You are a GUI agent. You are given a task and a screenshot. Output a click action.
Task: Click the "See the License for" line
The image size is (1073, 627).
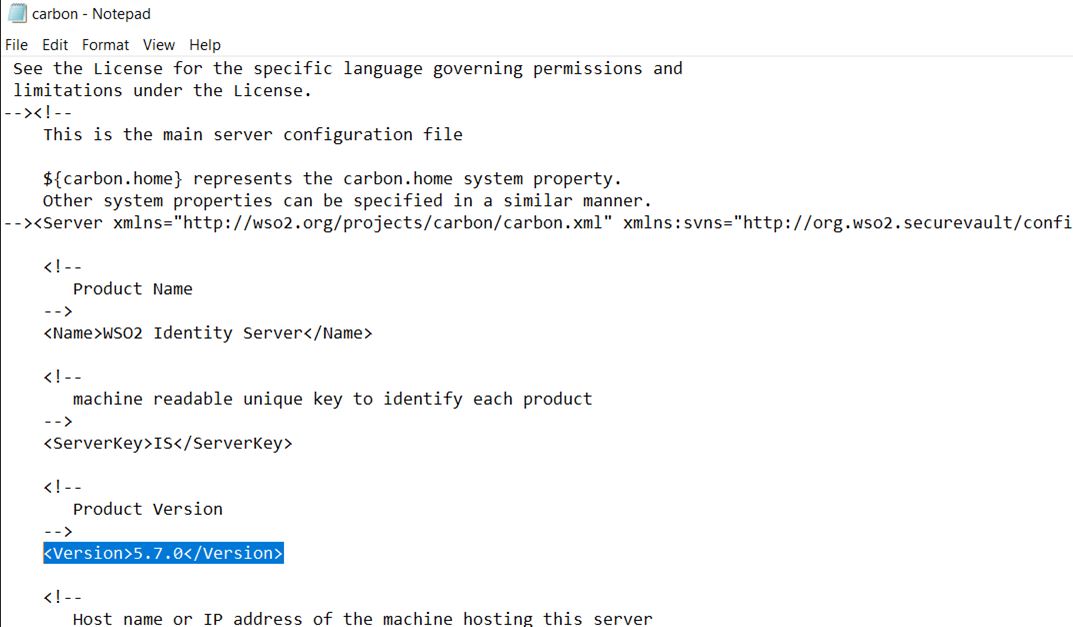point(347,69)
